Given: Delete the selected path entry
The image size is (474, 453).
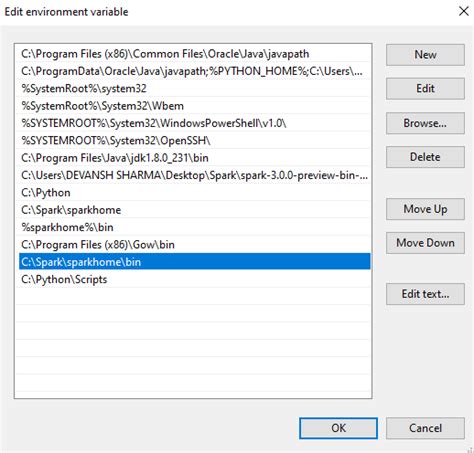Looking at the screenshot, I should coord(425,157).
